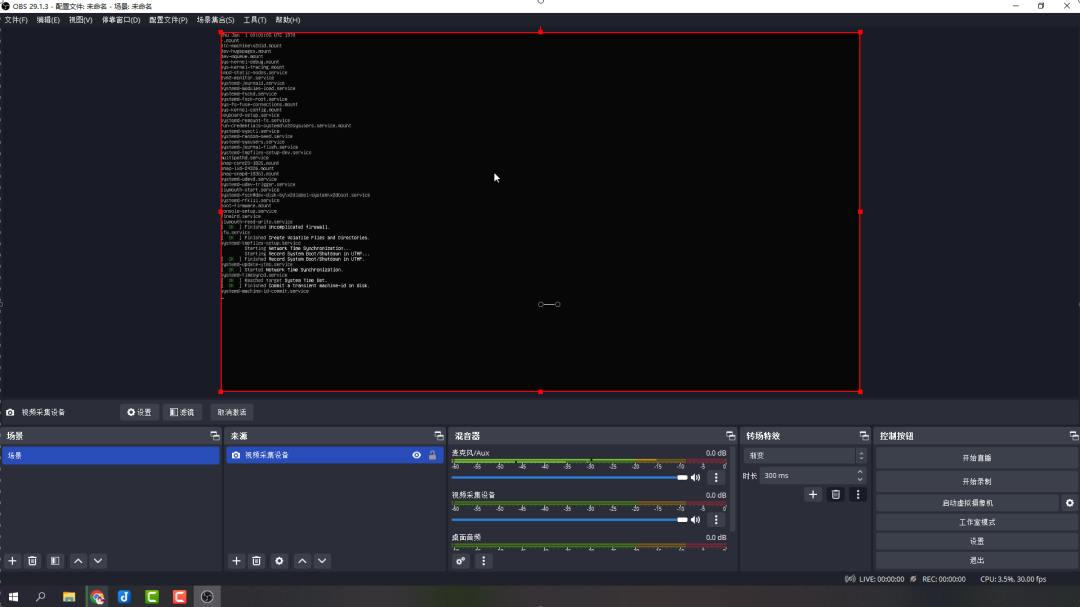
Task: Click the preview capture canvas
Action: tap(541, 212)
